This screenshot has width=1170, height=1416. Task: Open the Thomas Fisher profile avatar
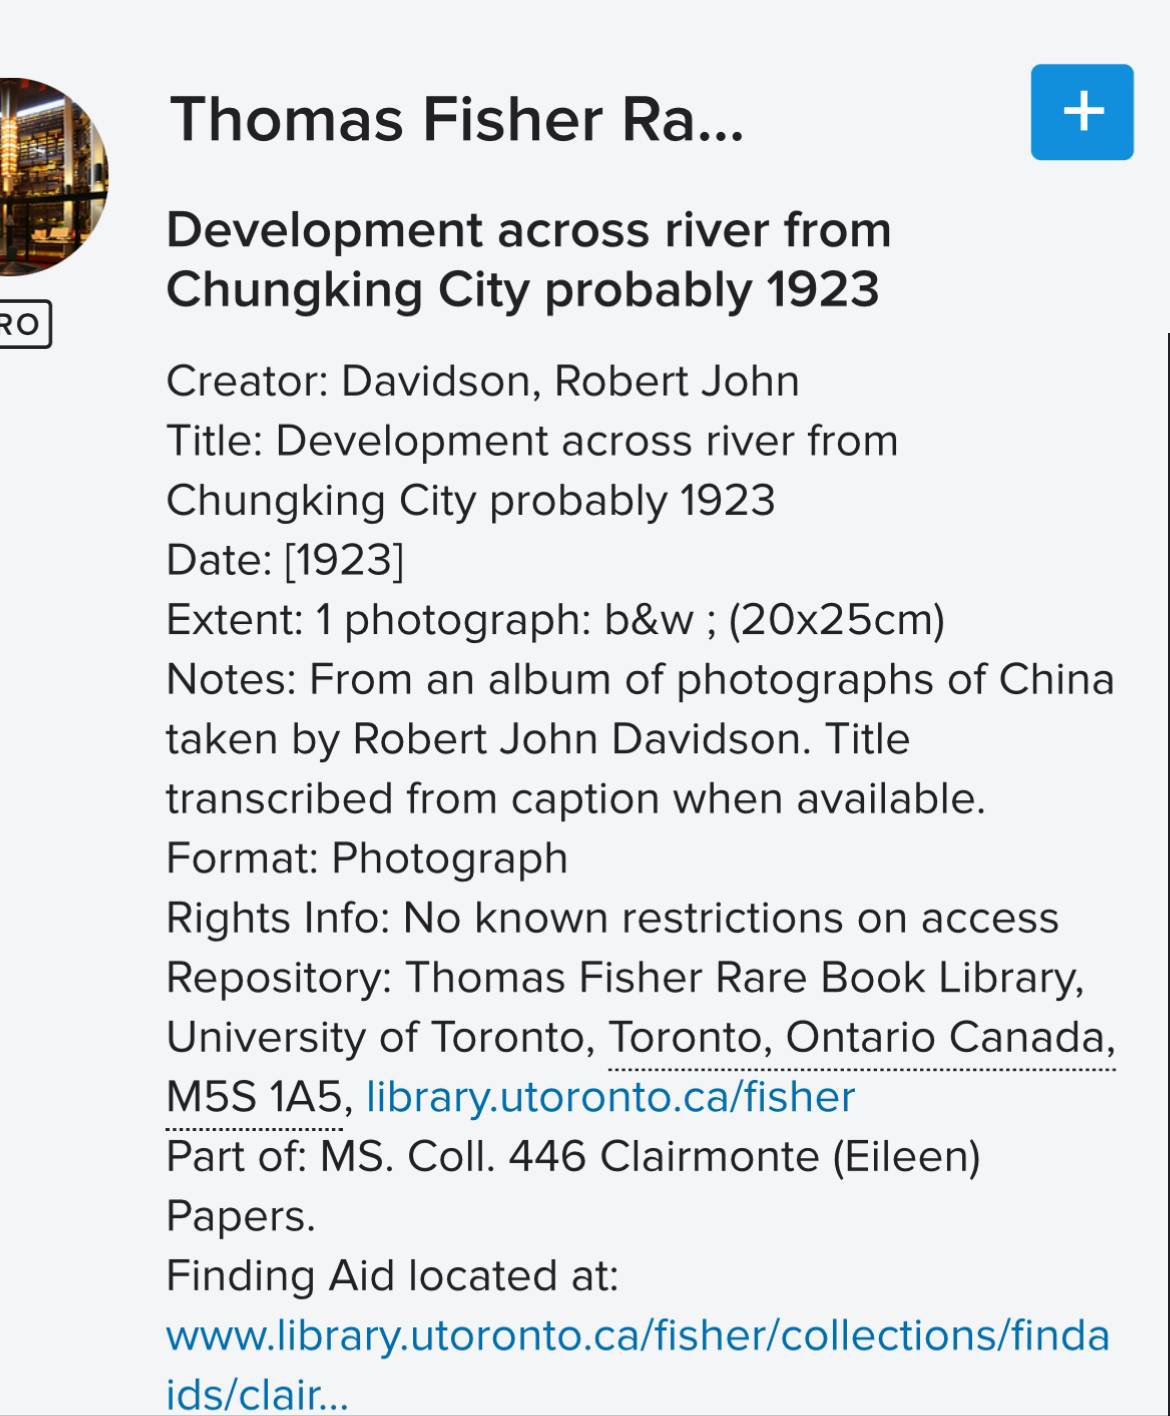pyautogui.click(x=50, y=177)
